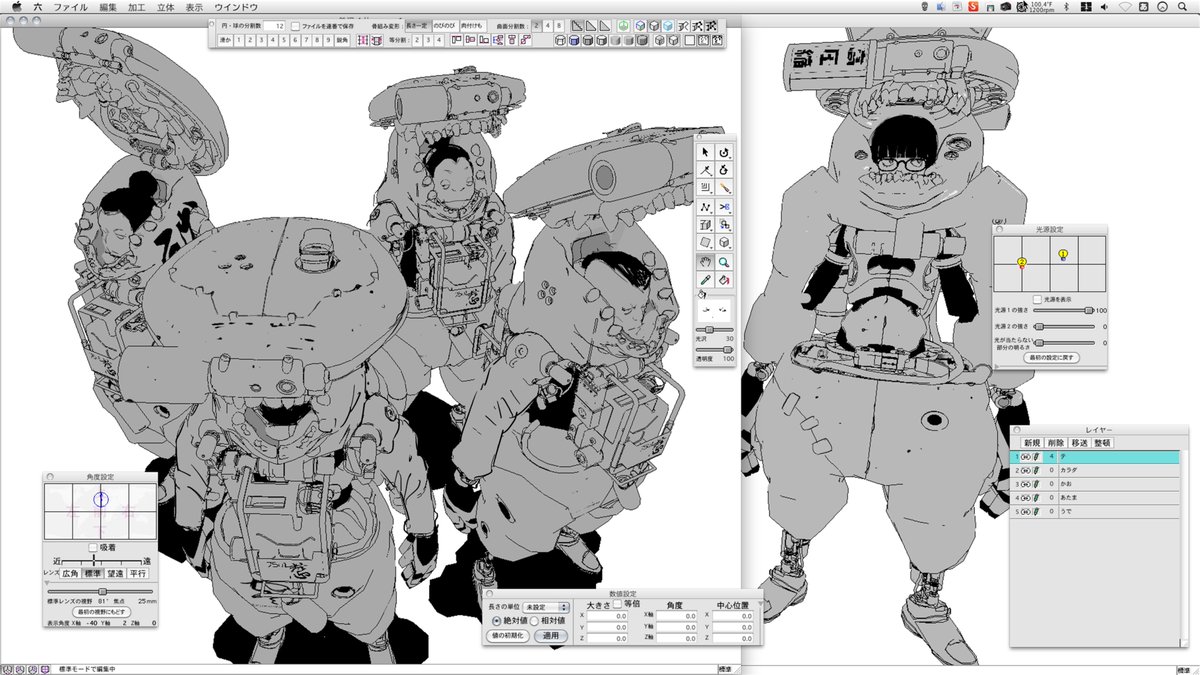The width and height of the screenshot is (1200, 675).
Task: Select the polyline drawing tool
Action: pyautogui.click(x=705, y=206)
